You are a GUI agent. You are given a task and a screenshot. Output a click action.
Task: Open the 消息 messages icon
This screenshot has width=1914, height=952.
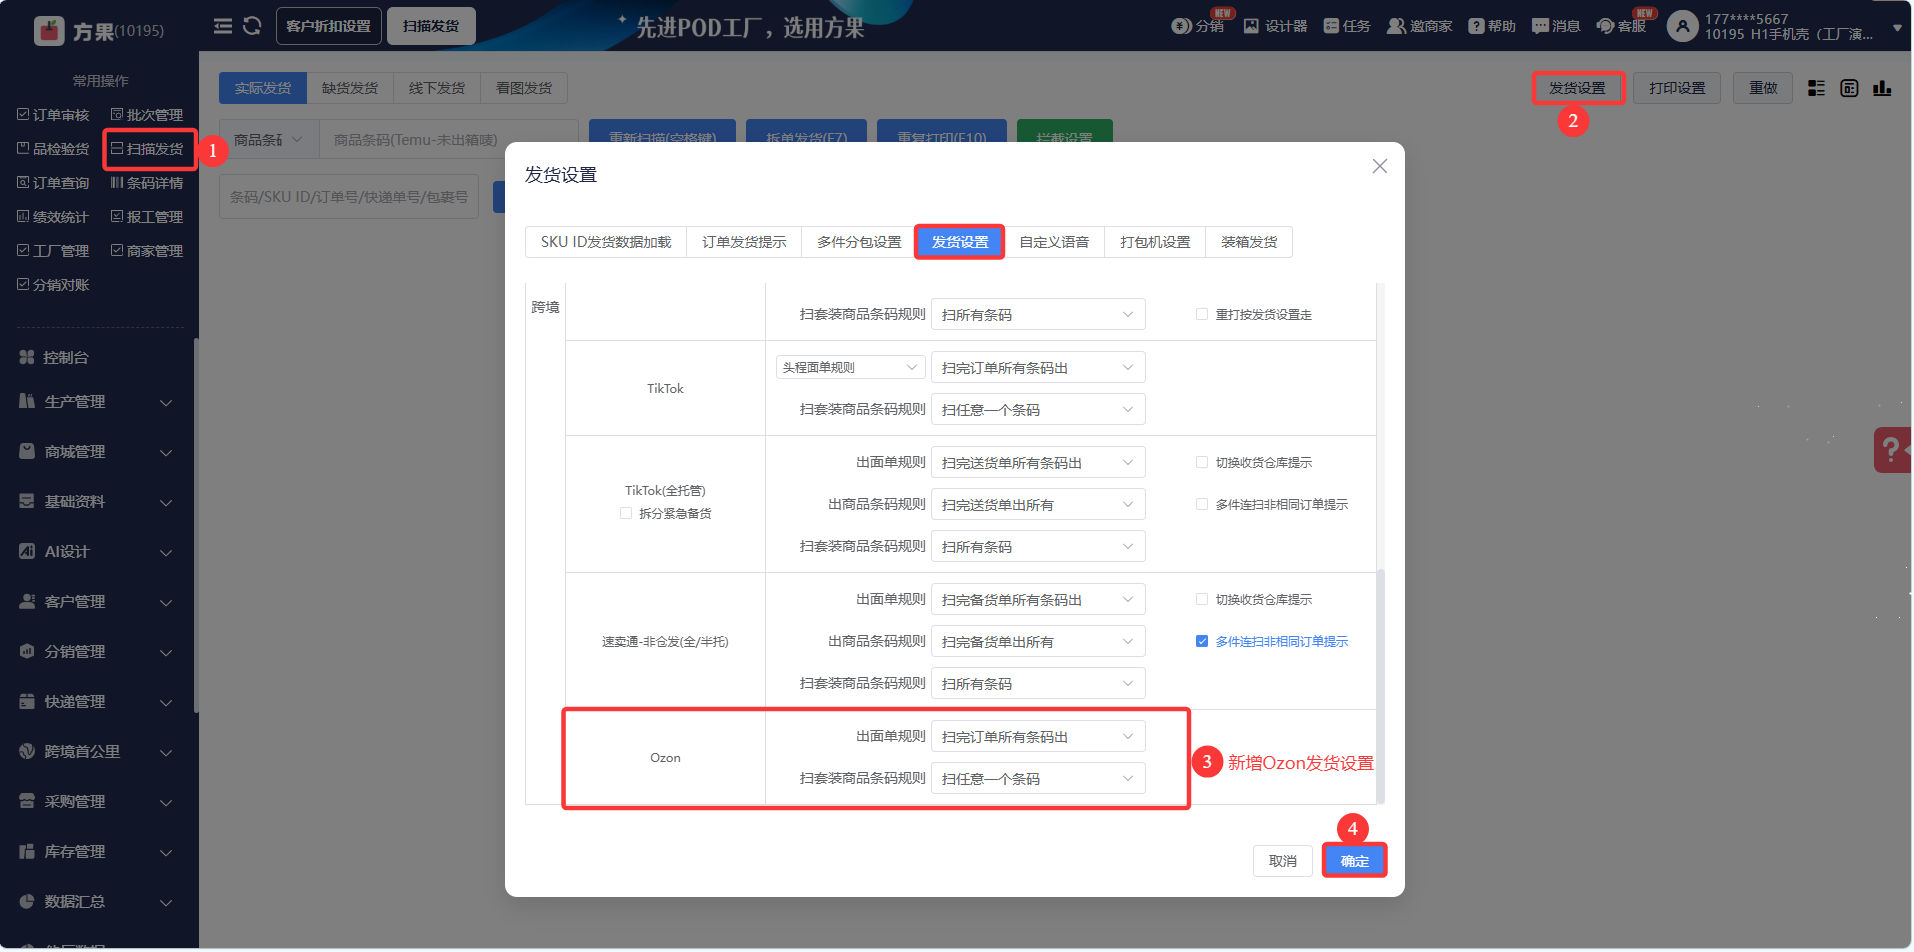click(1540, 26)
